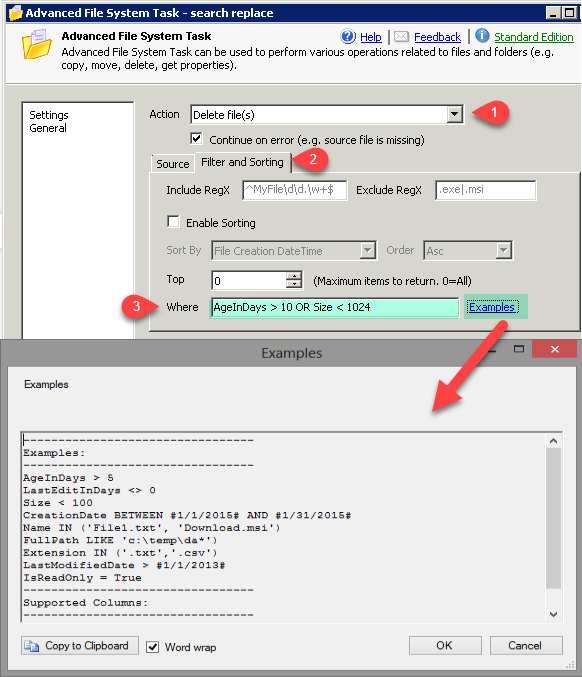
Task: Increase the Top value with up arrow
Action: pos(294,276)
